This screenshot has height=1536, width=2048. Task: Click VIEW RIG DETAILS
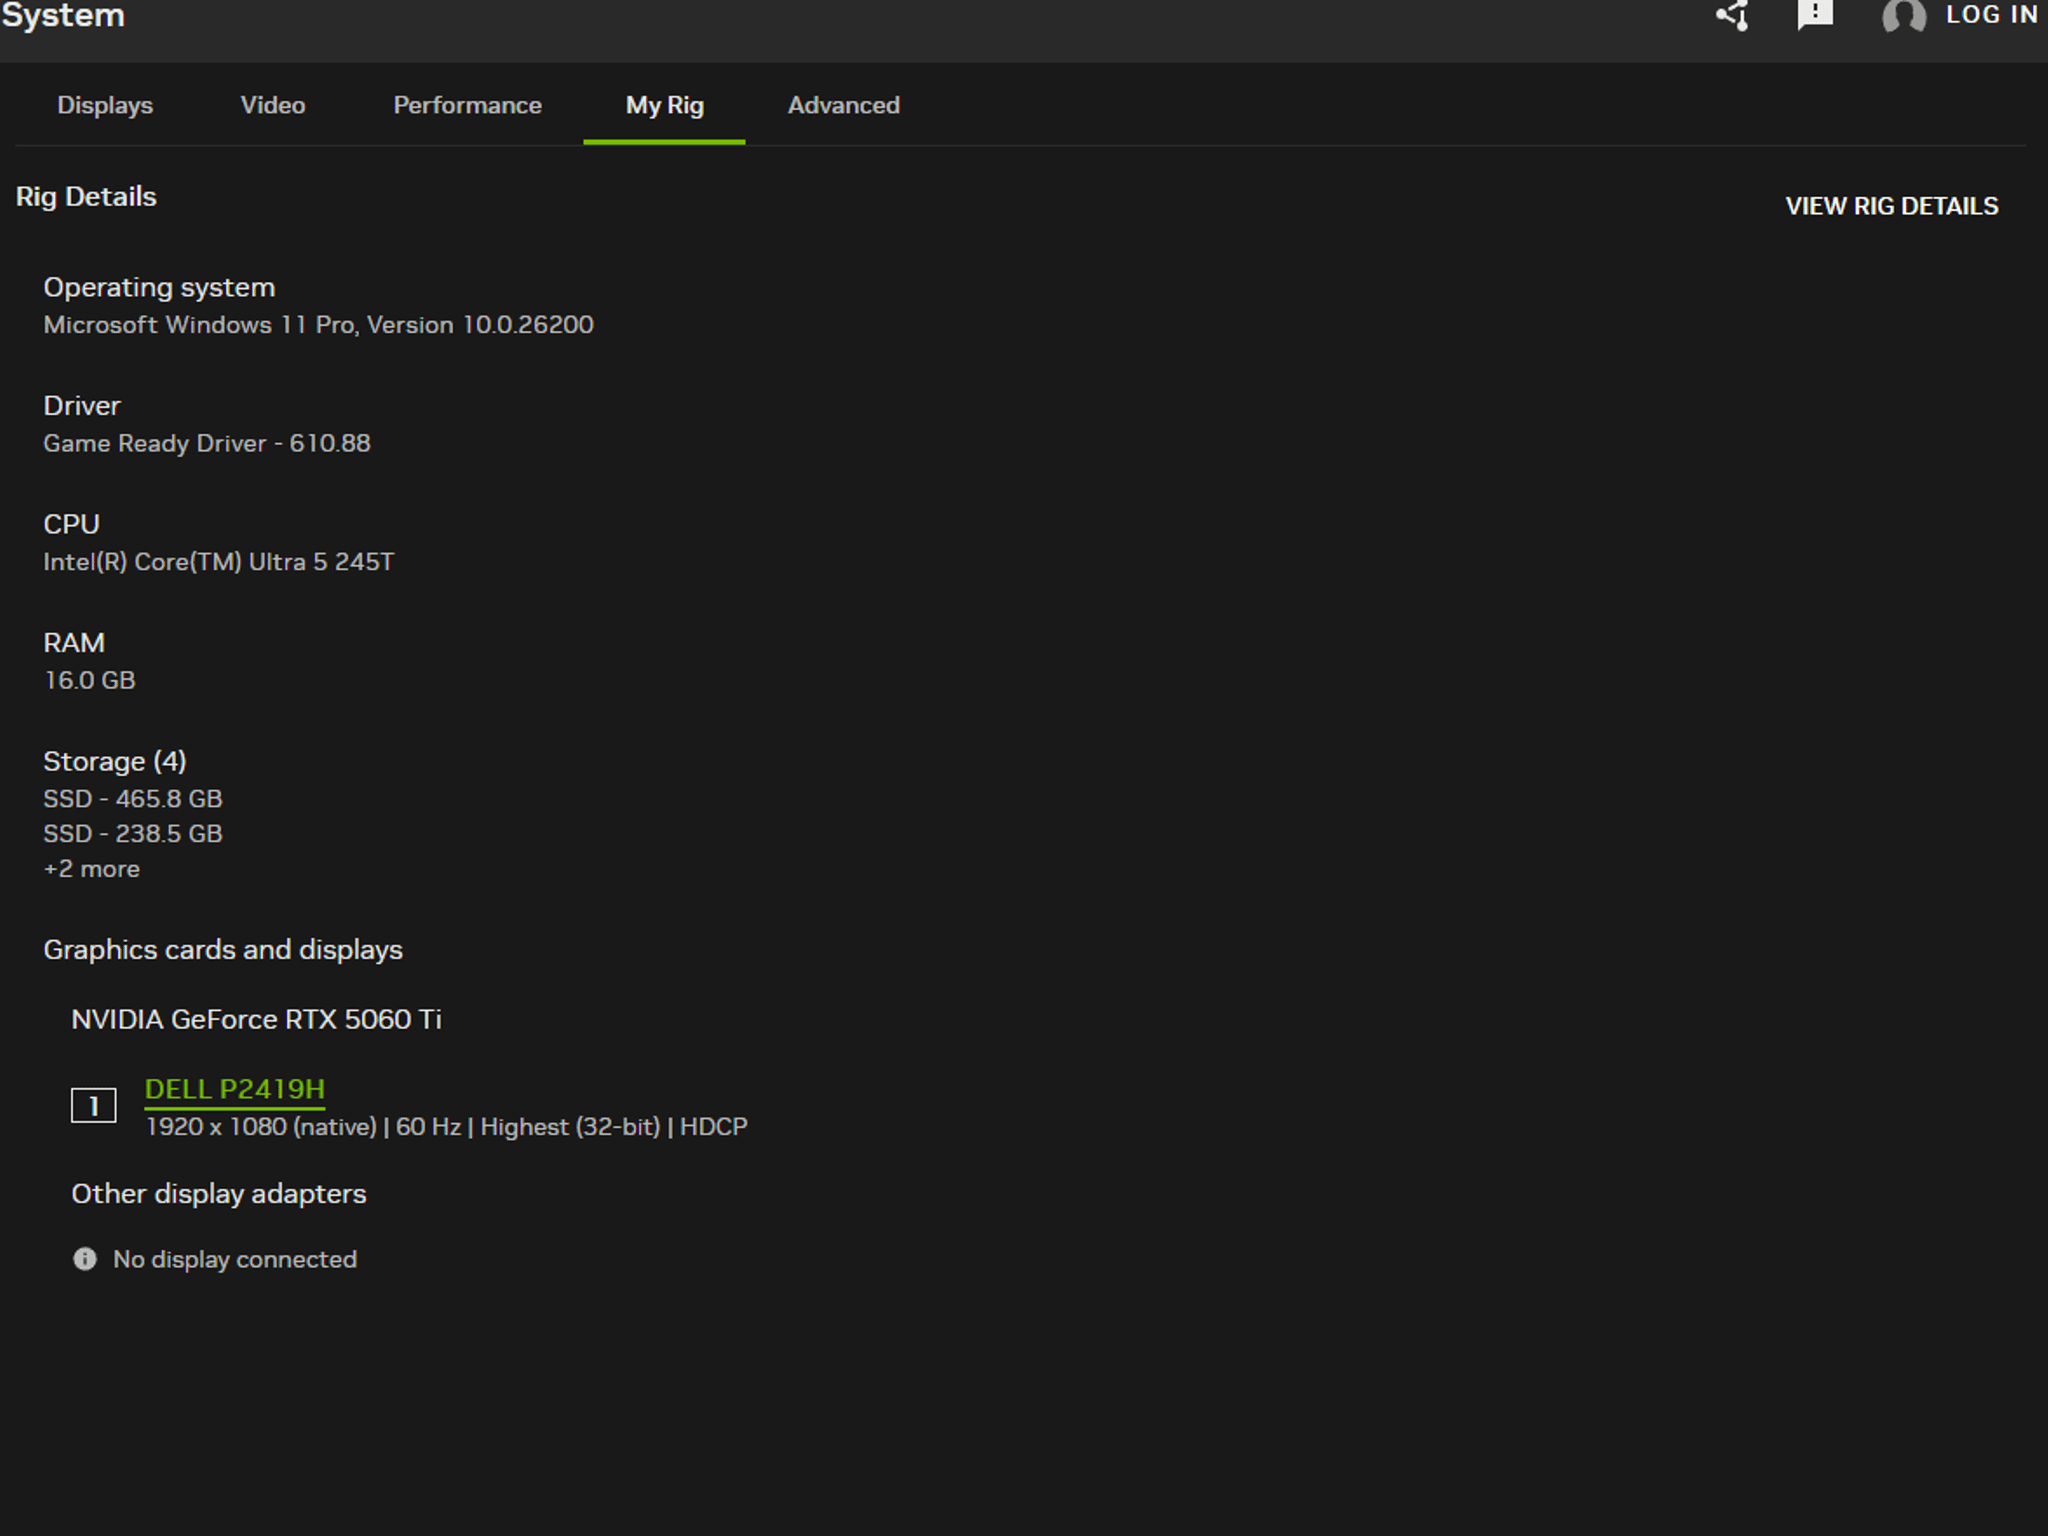click(x=1892, y=206)
